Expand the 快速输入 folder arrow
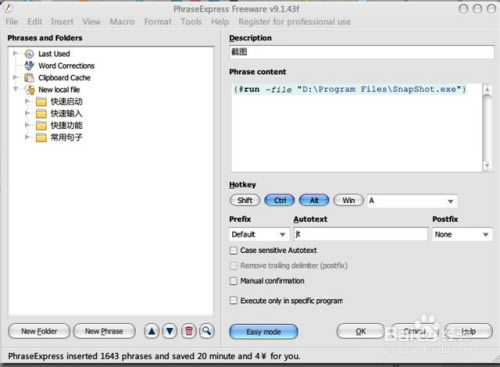This screenshot has width=500, height=367. pyautogui.click(x=27, y=113)
